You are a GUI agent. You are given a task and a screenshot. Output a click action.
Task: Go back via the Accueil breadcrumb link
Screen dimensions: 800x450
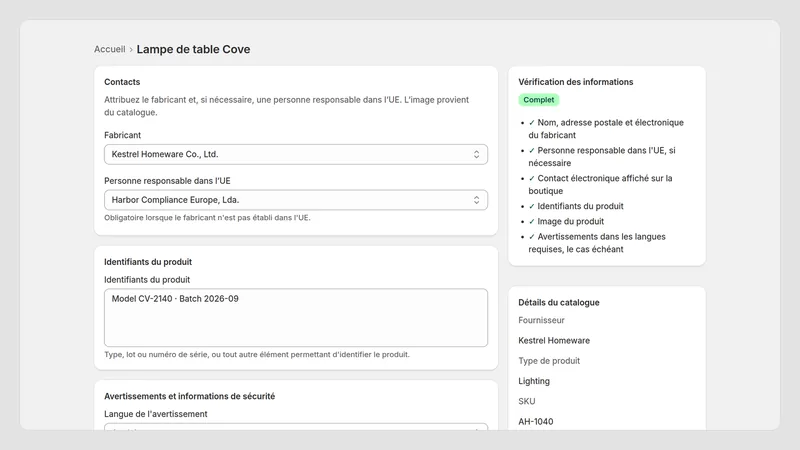(x=109, y=49)
